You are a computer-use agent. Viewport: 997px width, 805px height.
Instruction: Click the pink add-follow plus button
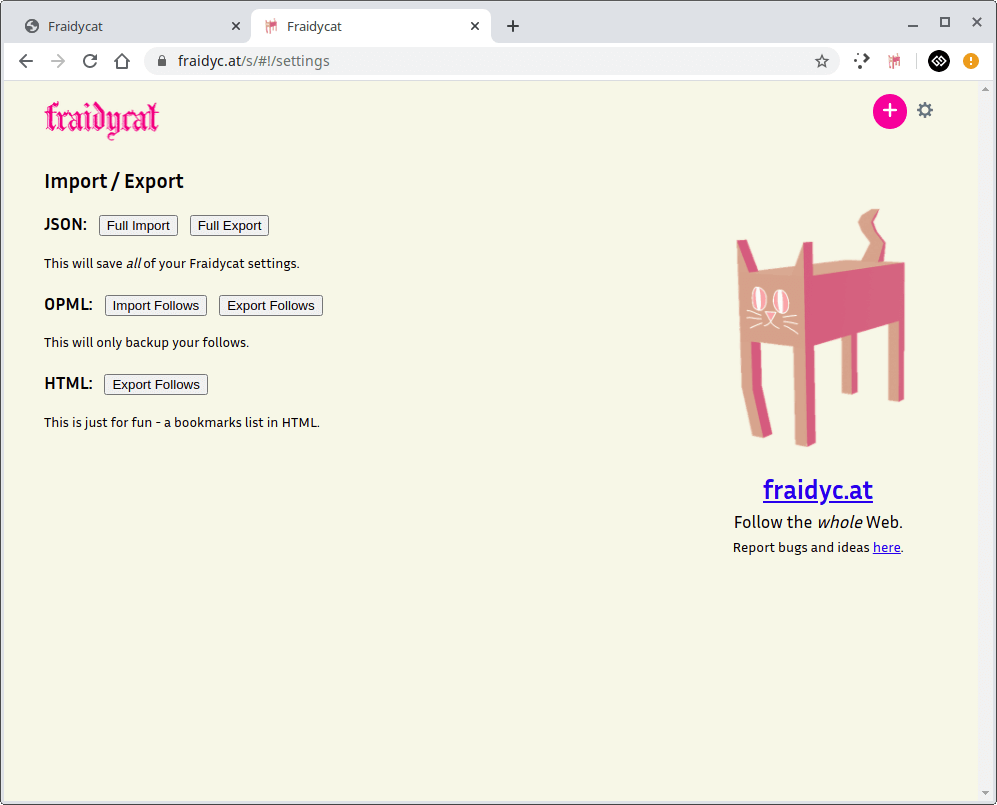point(890,111)
